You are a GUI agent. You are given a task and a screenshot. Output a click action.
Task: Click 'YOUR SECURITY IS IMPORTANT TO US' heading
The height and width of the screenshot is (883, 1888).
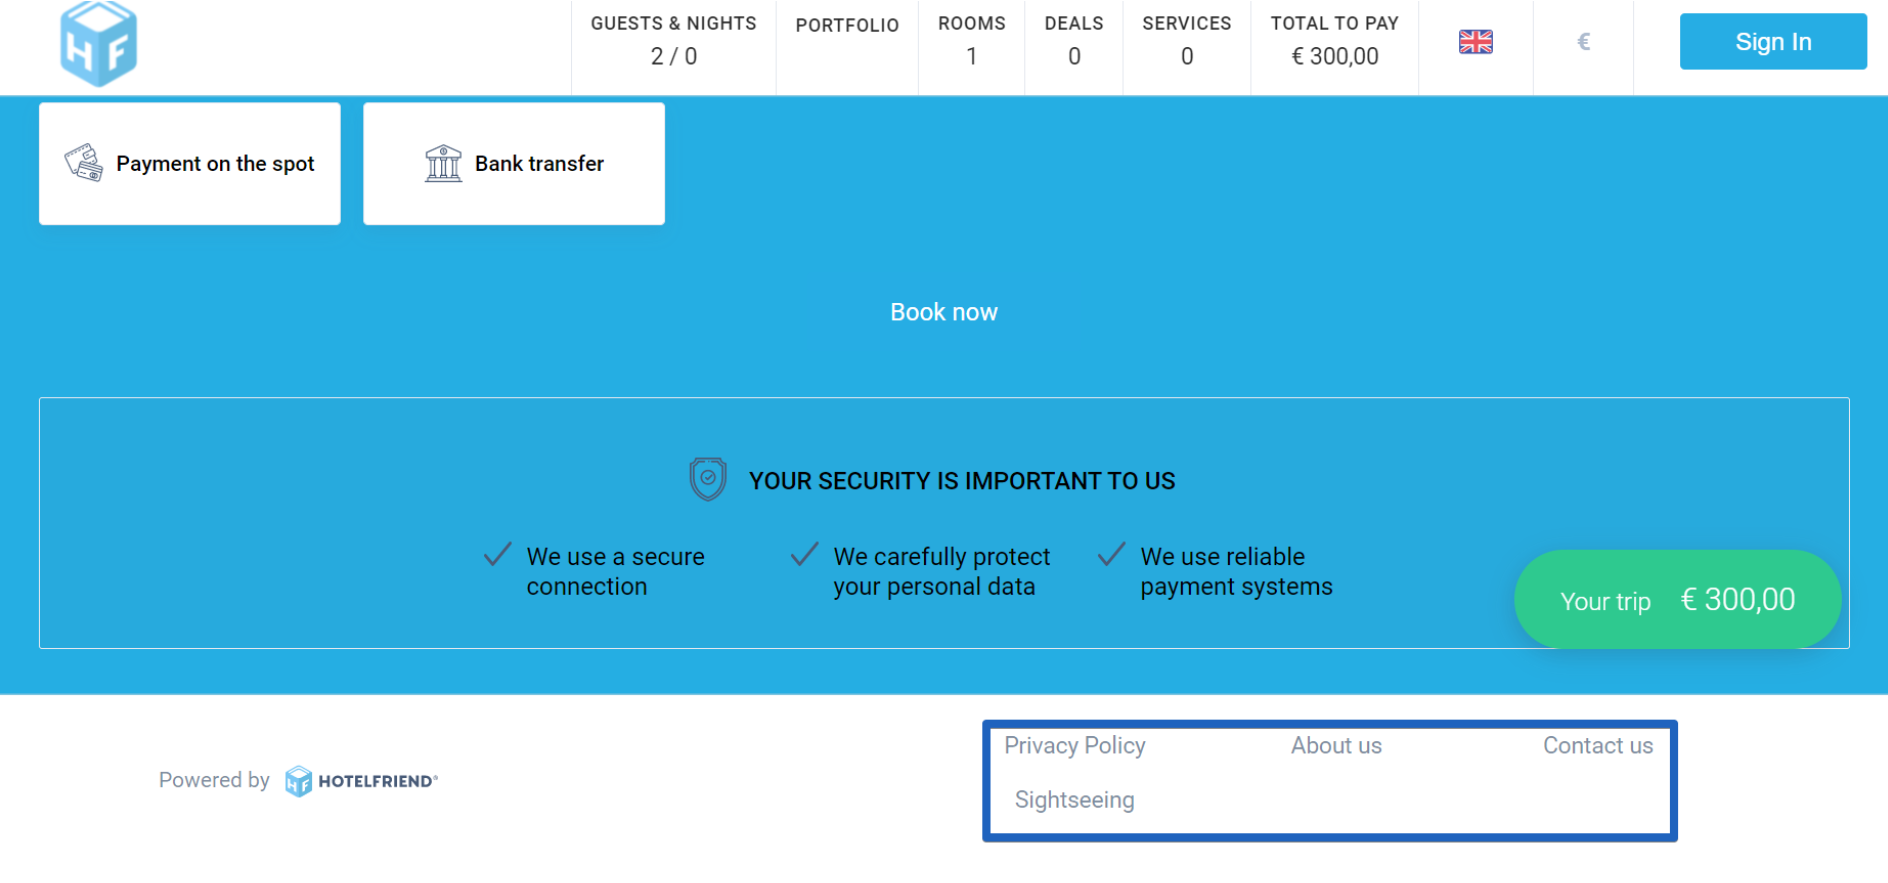pyautogui.click(x=962, y=481)
